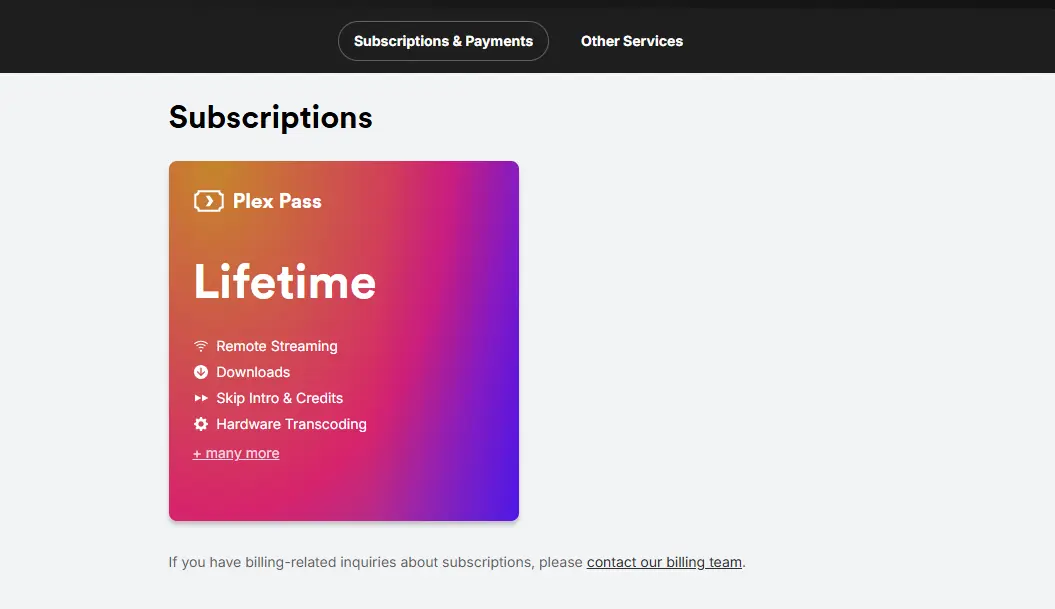Screen dimensions: 1055x609
Task: Click the fast-forward Skip Intro icon
Action: pos(201,398)
